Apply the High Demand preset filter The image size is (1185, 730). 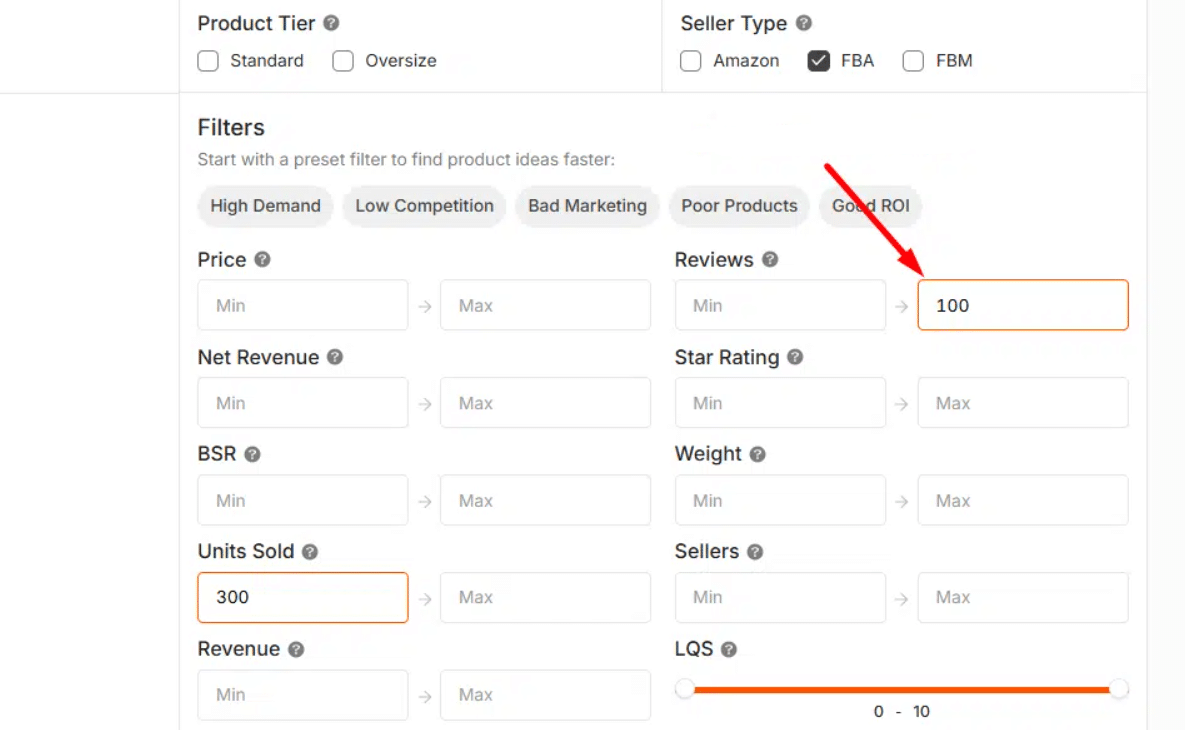pyautogui.click(x=265, y=206)
